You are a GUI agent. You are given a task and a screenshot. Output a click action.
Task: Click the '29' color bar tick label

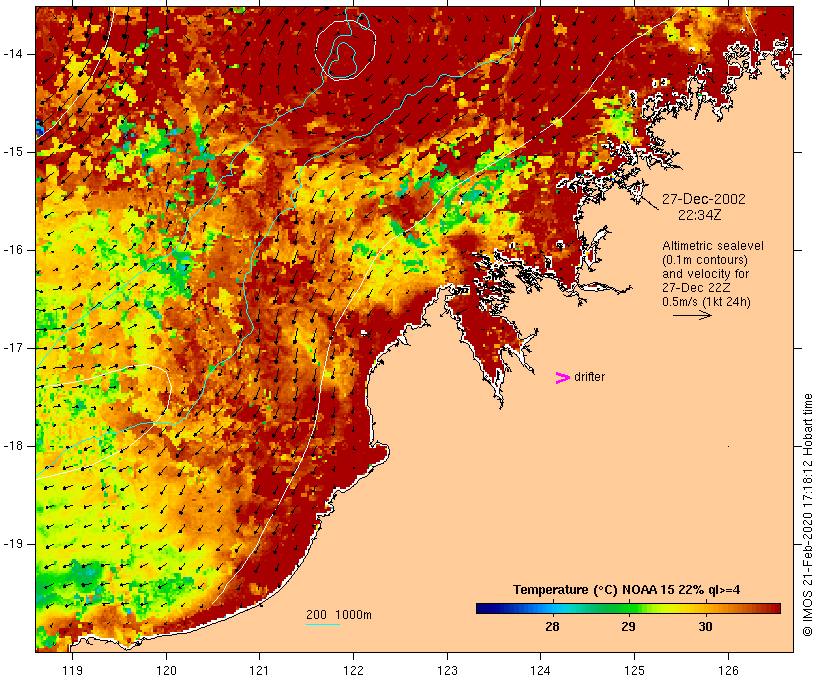pos(629,626)
